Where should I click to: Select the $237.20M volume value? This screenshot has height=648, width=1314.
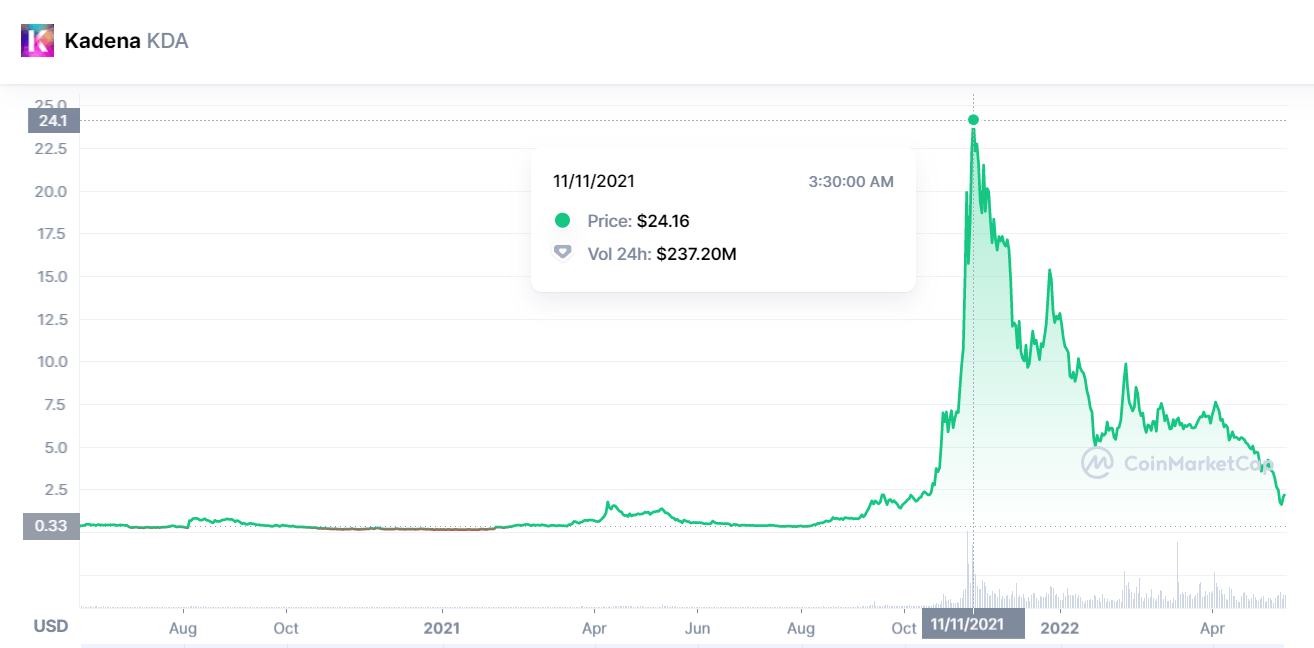coord(696,254)
